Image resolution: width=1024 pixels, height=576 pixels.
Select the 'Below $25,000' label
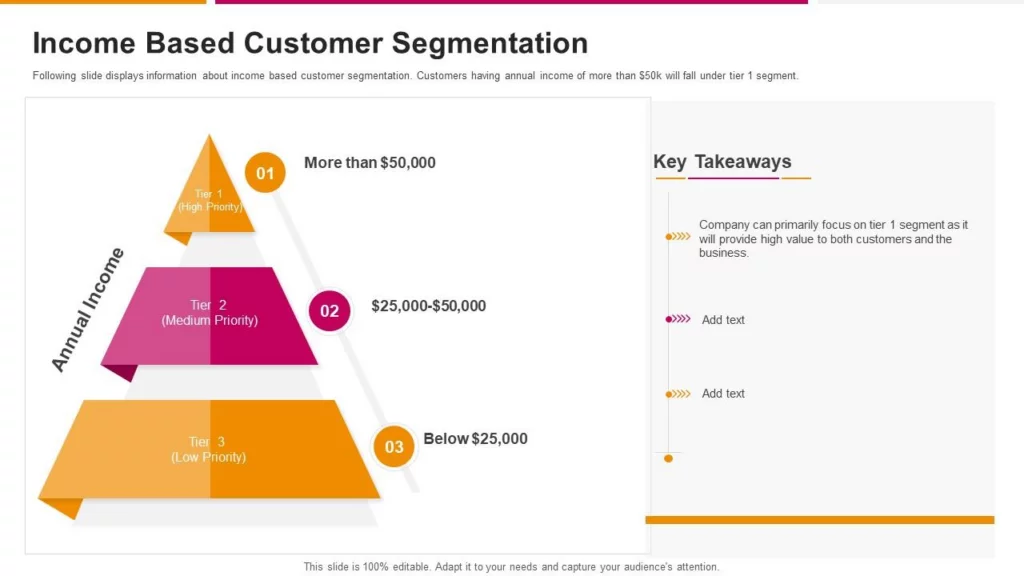point(475,438)
